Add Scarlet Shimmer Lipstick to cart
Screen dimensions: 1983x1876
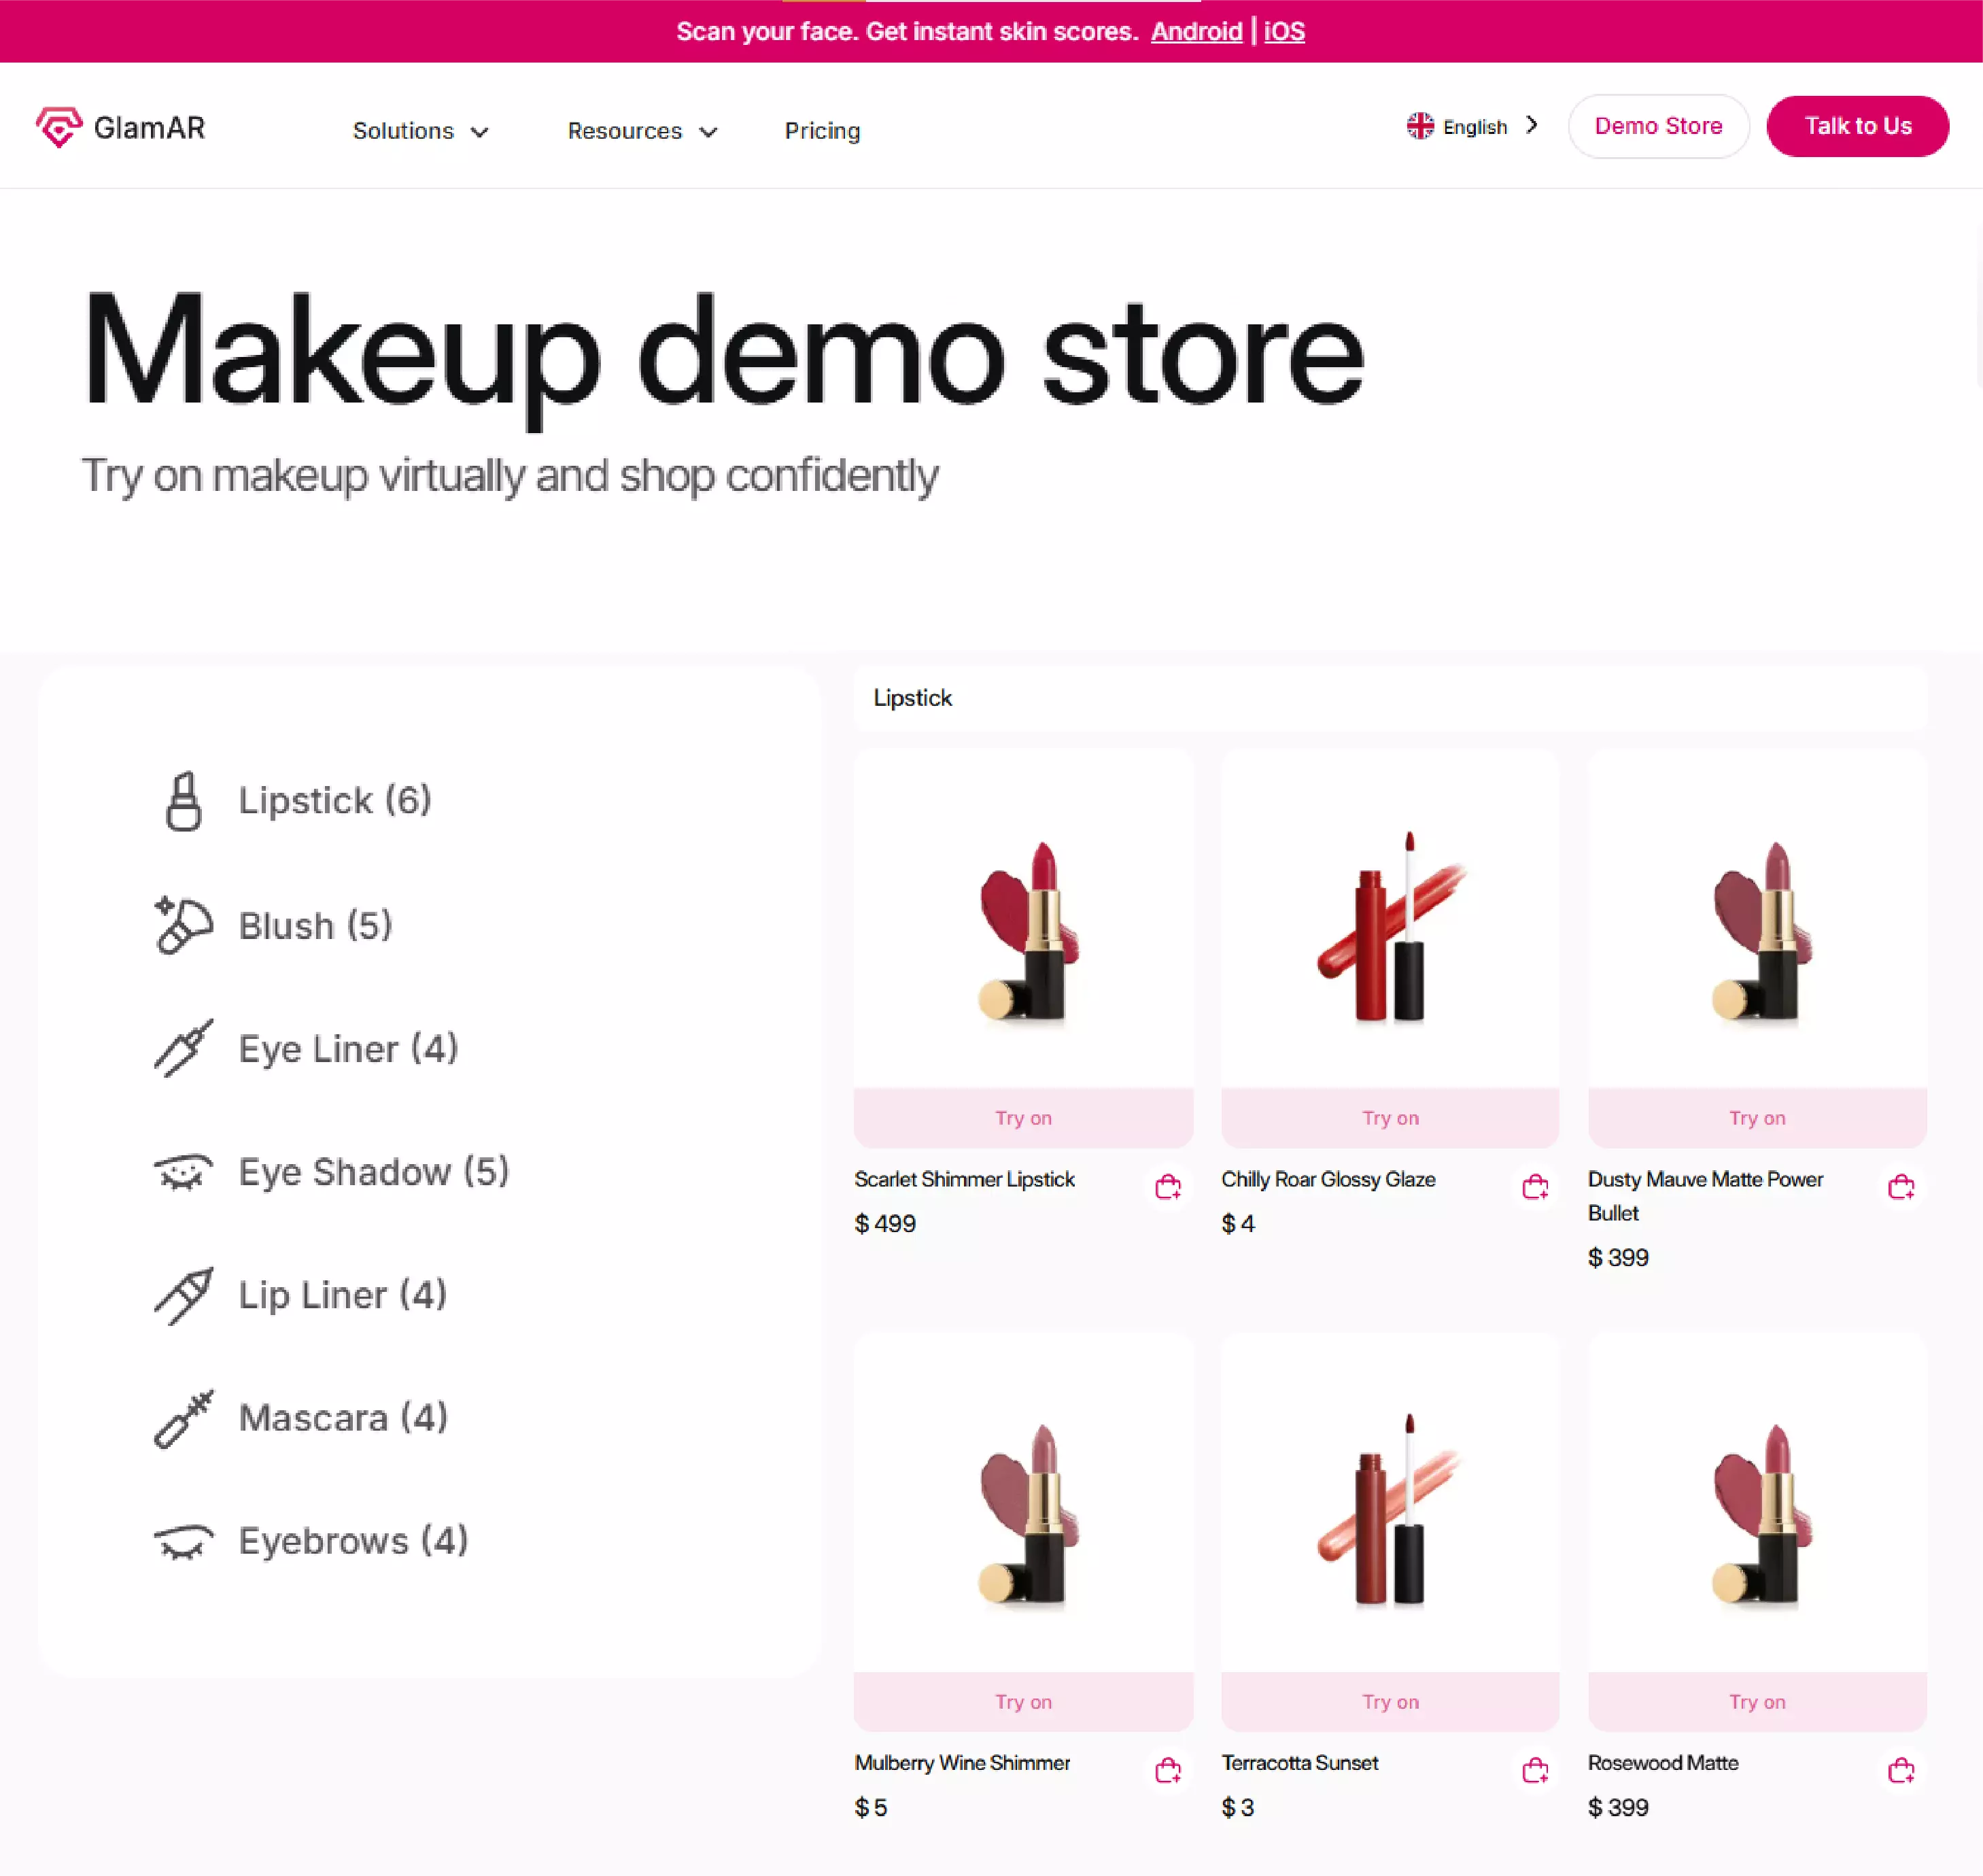[1167, 1187]
